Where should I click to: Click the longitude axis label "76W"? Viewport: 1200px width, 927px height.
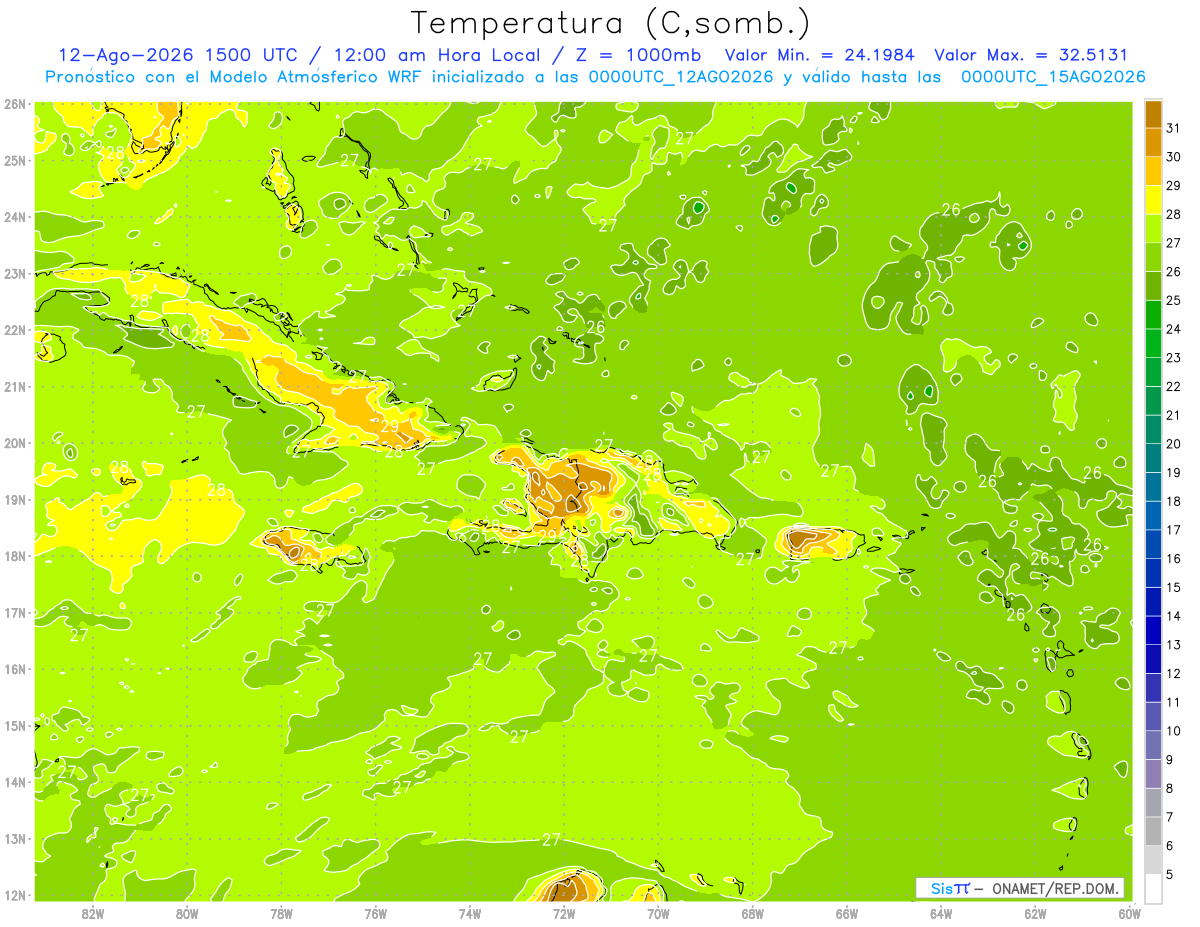pyautogui.click(x=375, y=913)
